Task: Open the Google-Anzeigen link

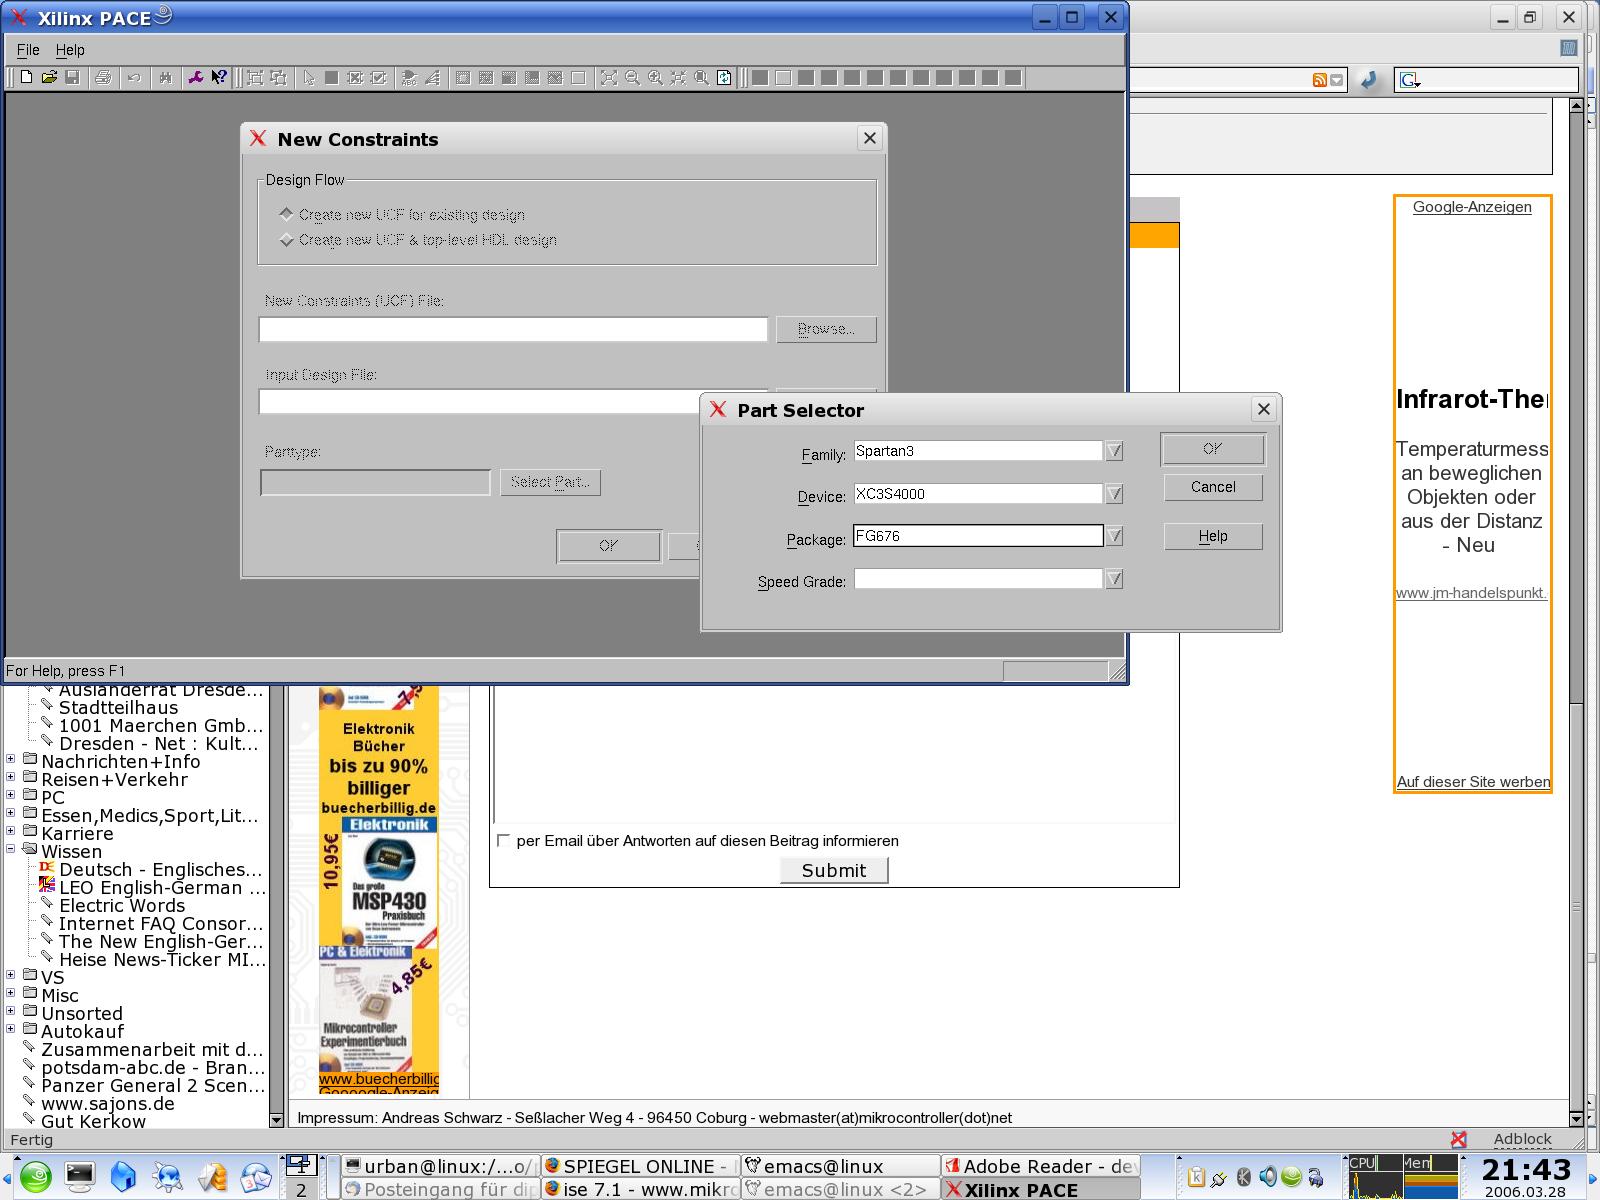Action: coord(1472,207)
